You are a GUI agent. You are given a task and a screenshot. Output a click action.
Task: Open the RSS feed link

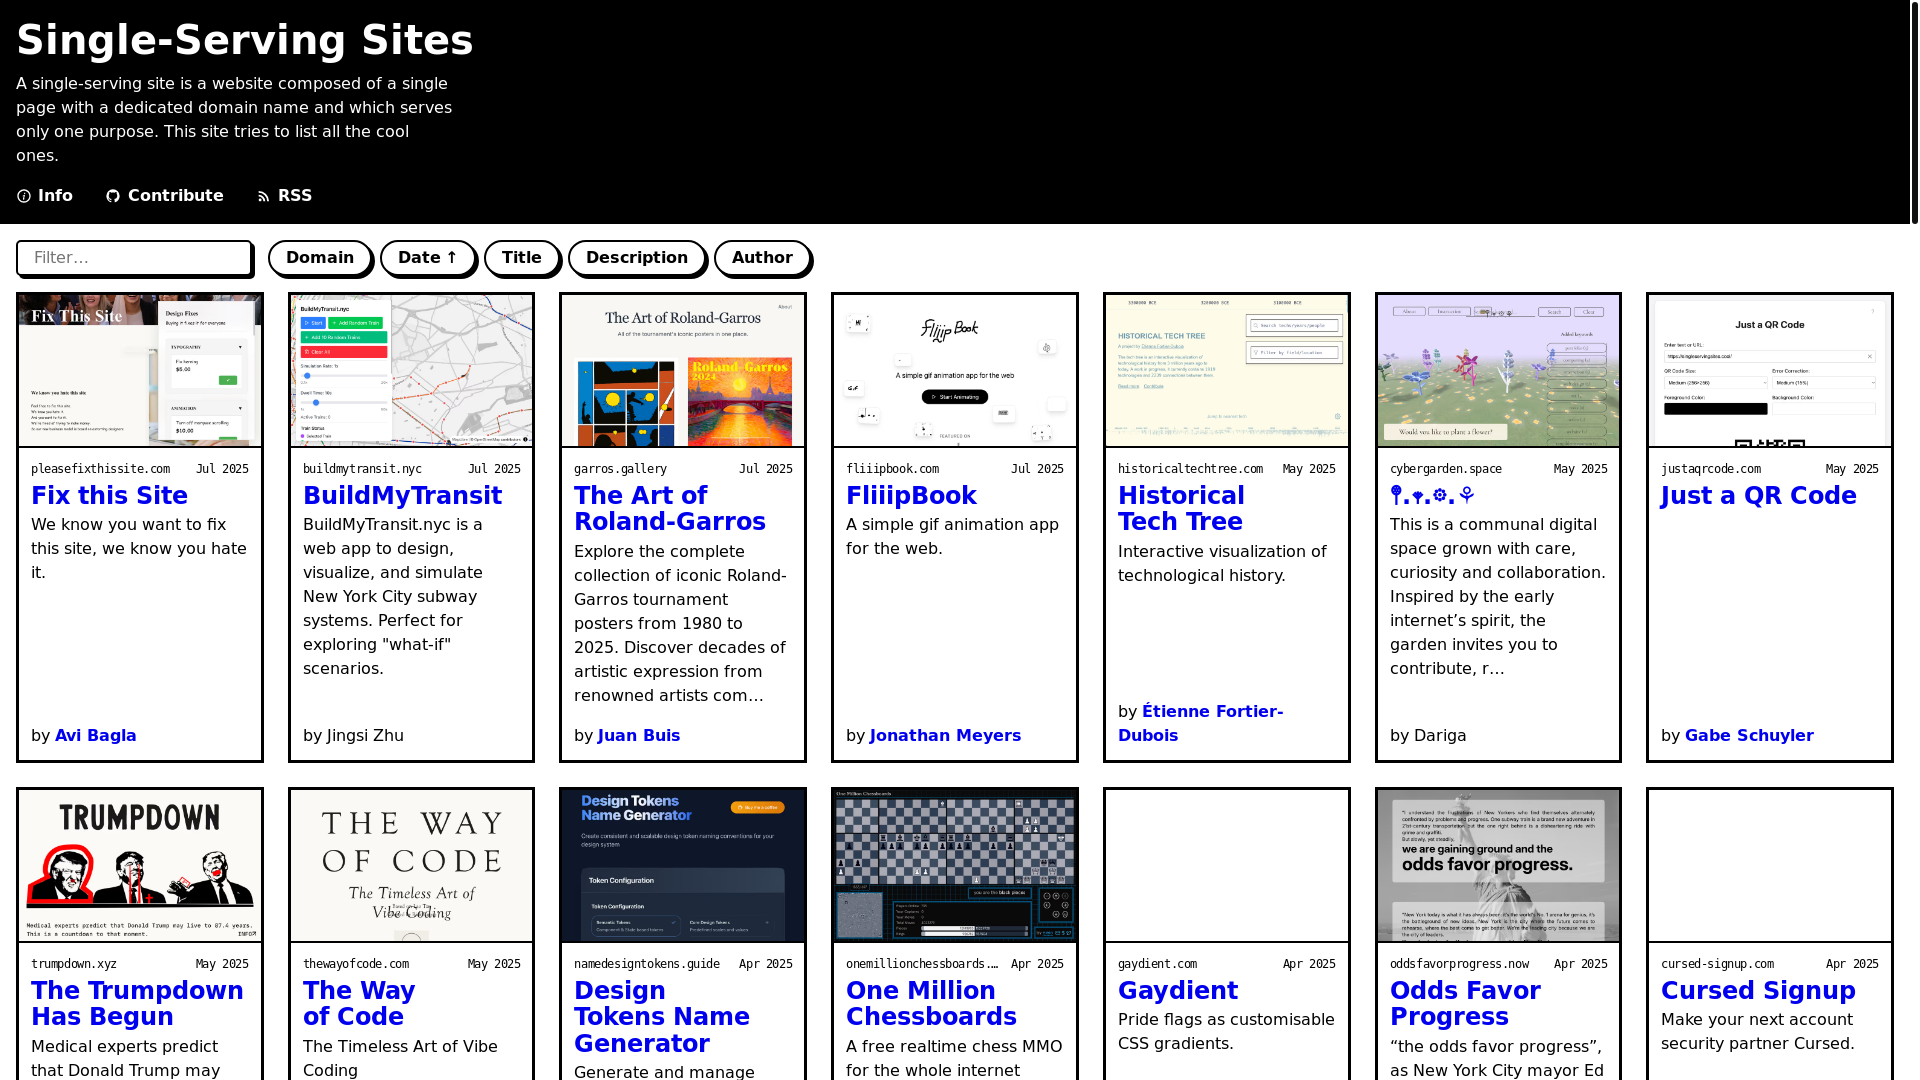(285, 196)
